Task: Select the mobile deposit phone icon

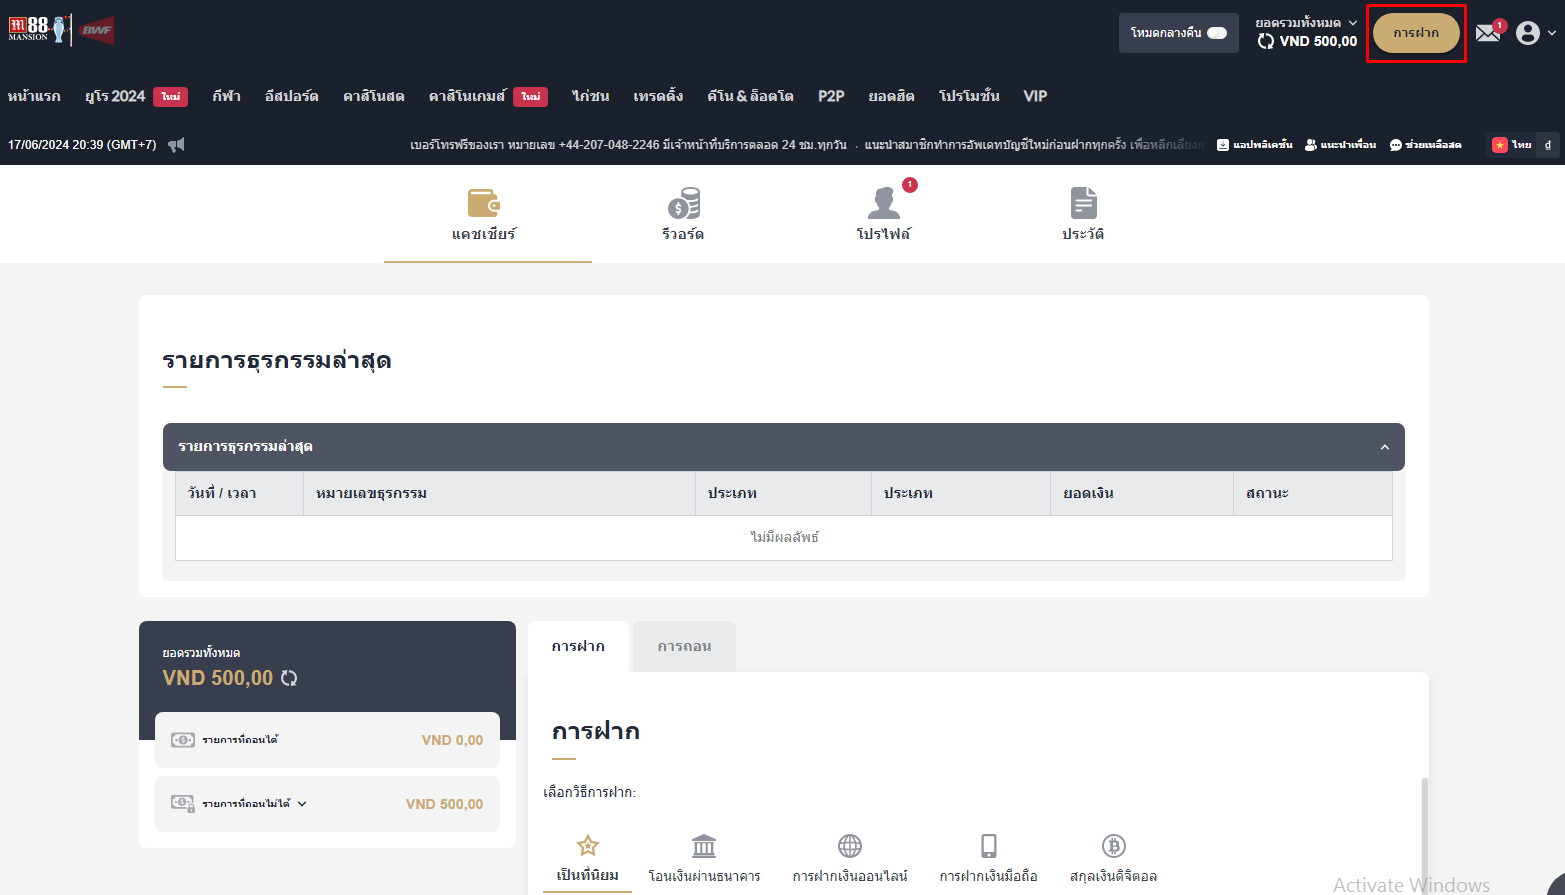Action: coord(988,847)
